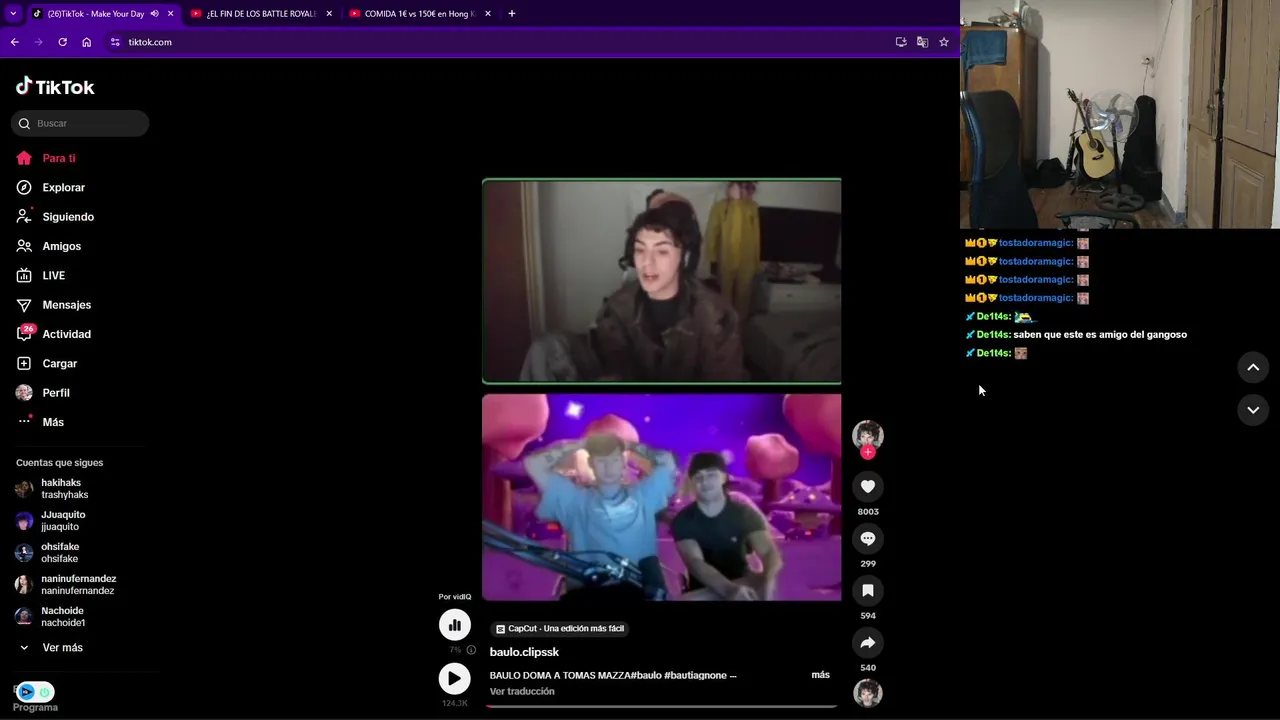Close the TikTok tab
The image size is (1280, 720).
click(170, 14)
